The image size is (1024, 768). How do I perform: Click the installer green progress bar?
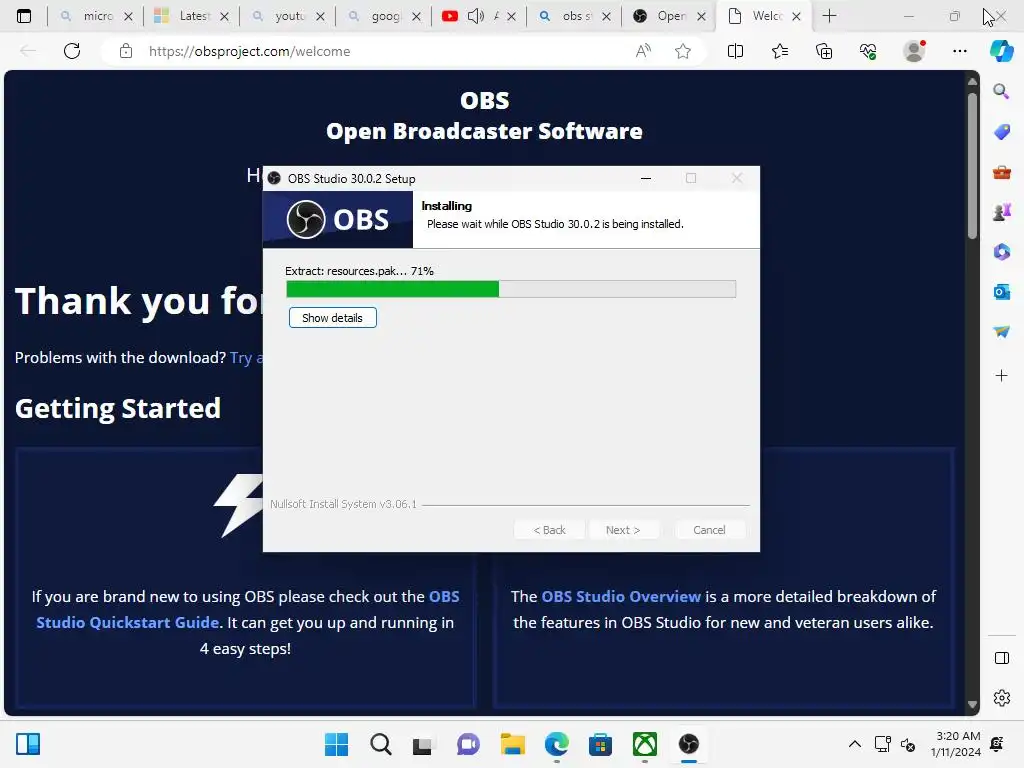click(x=511, y=289)
